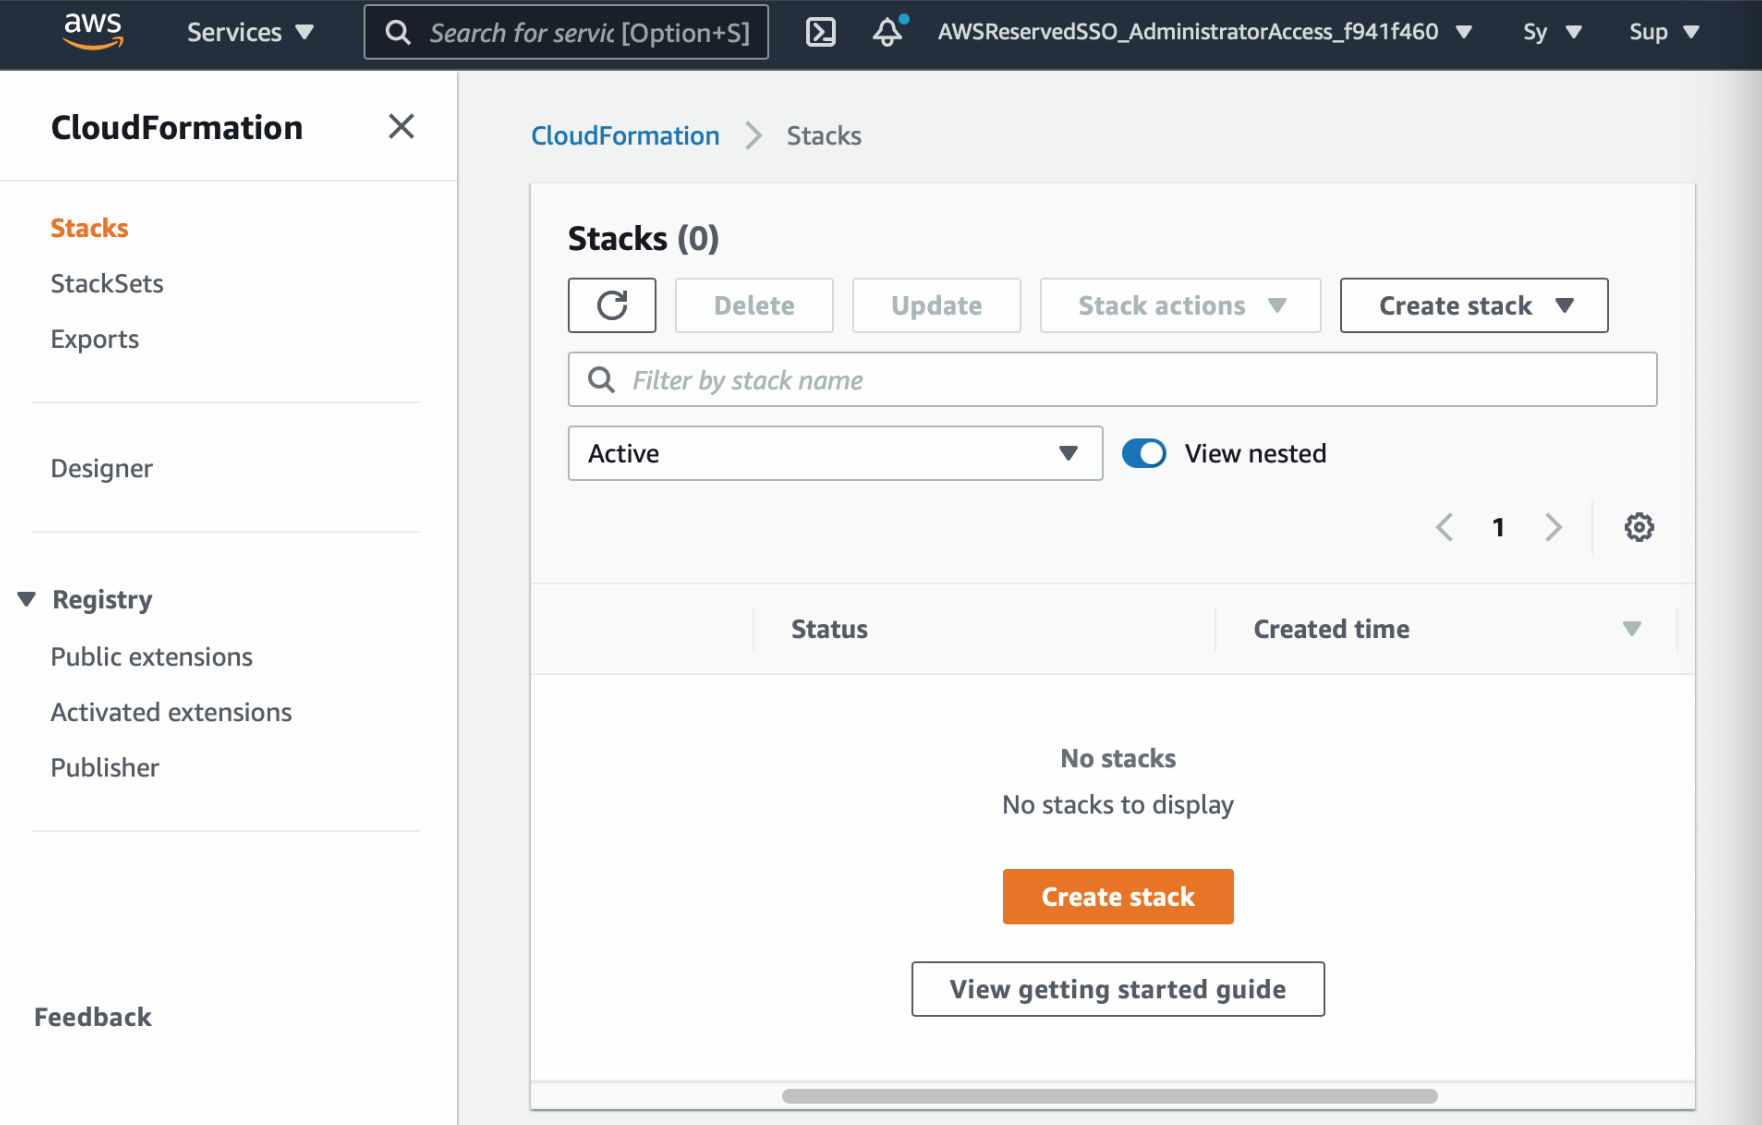Image resolution: width=1762 pixels, height=1125 pixels.
Task: Click the Delete button
Action: click(754, 305)
